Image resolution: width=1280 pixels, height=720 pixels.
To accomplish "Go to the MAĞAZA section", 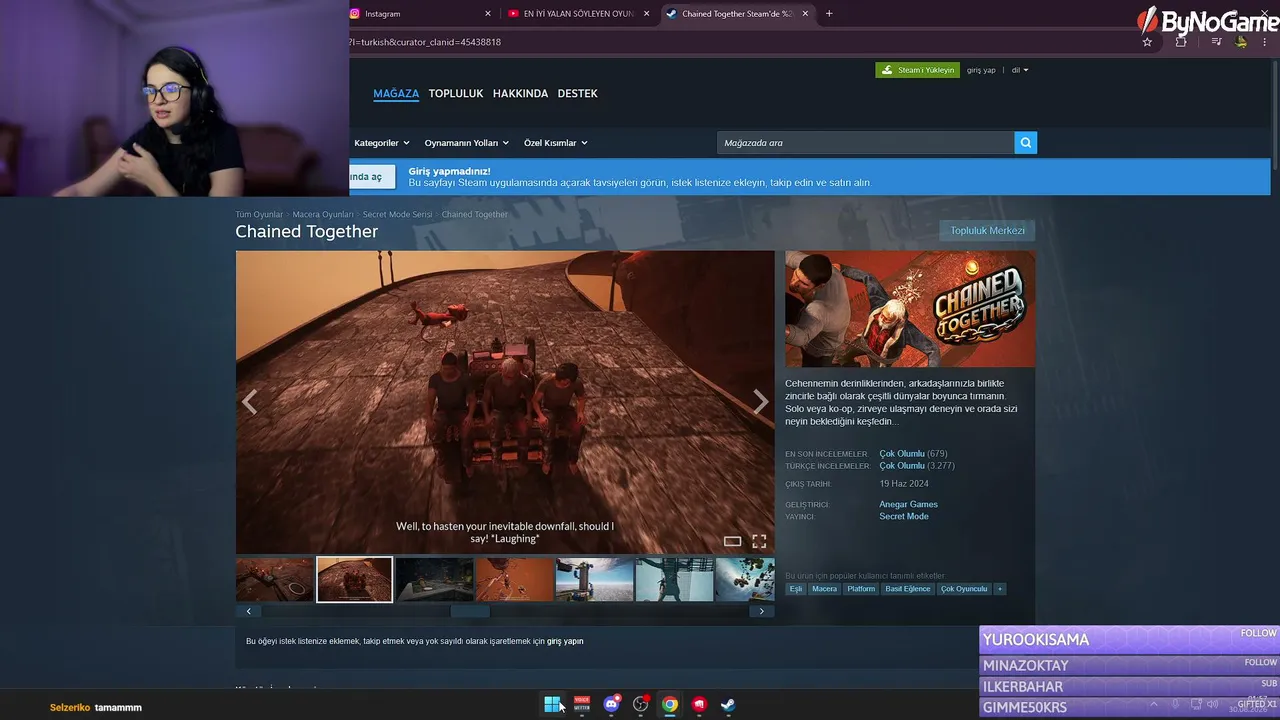I will (396, 93).
